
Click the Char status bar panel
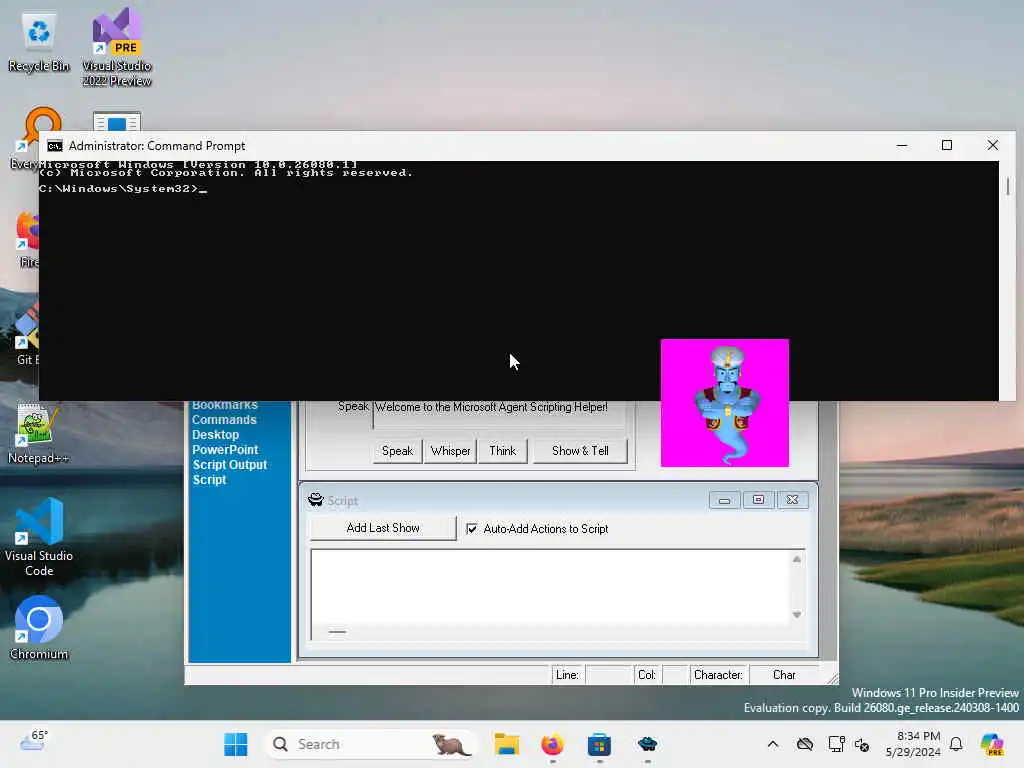[x=784, y=675]
